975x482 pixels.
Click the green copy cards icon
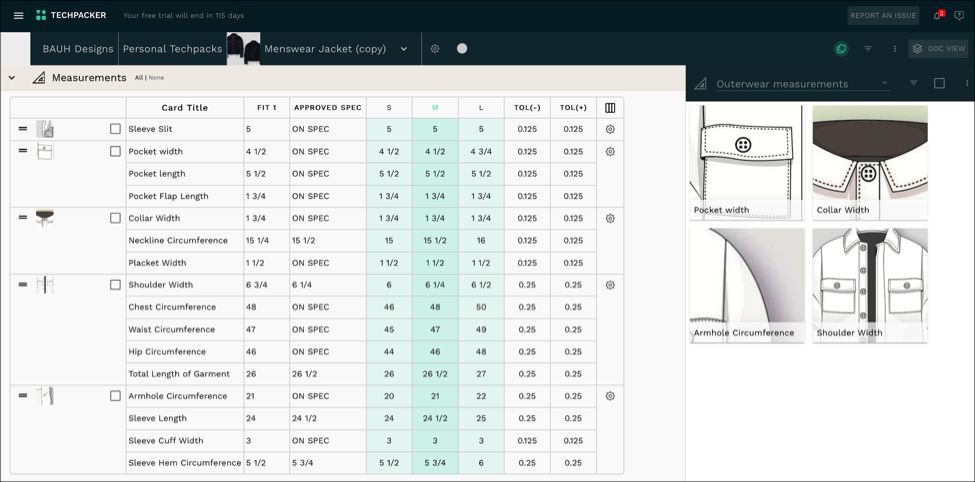841,49
